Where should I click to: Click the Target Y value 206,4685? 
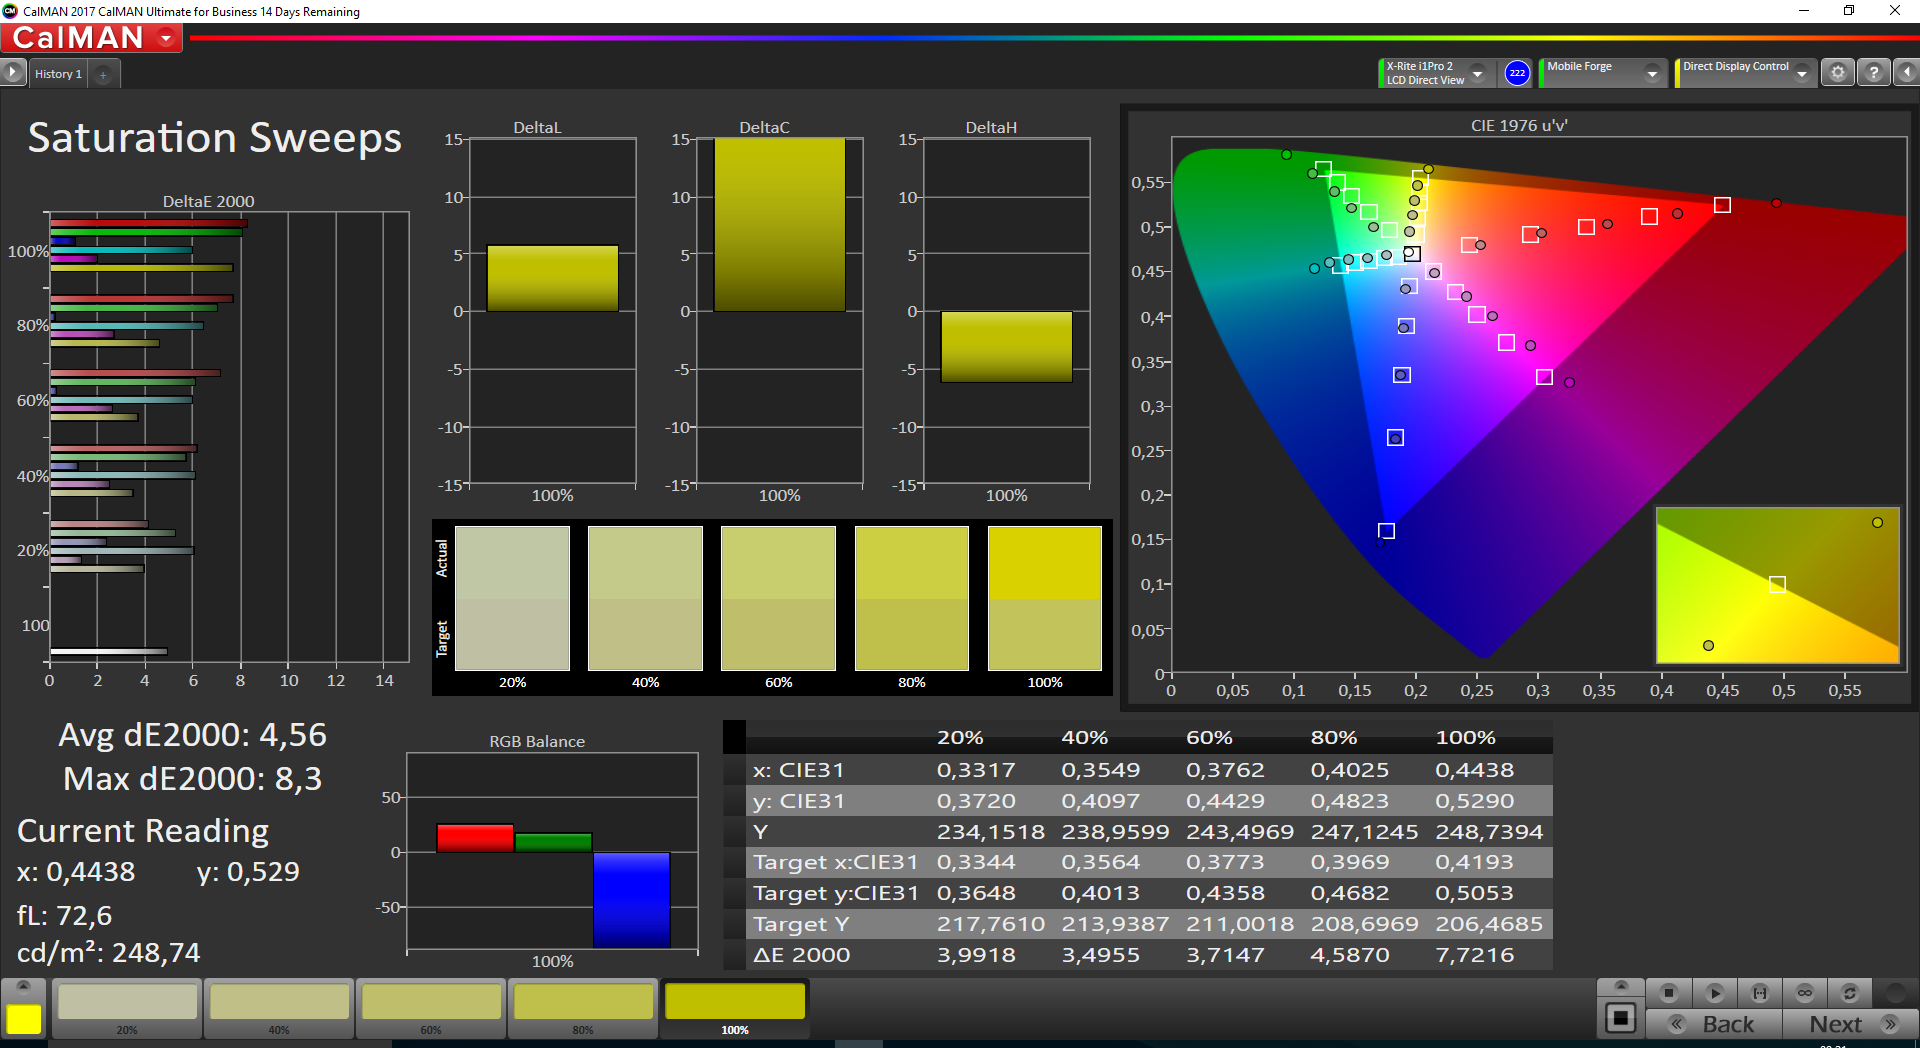click(x=1489, y=924)
